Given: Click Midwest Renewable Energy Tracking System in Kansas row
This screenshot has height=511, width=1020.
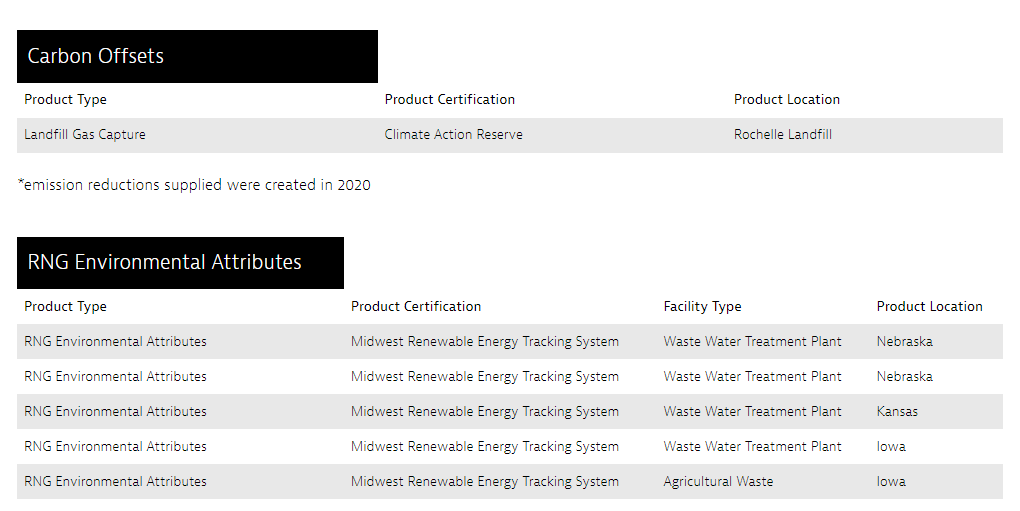Looking at the screenshot, I should pyautogui.click(x=485, y=412).
